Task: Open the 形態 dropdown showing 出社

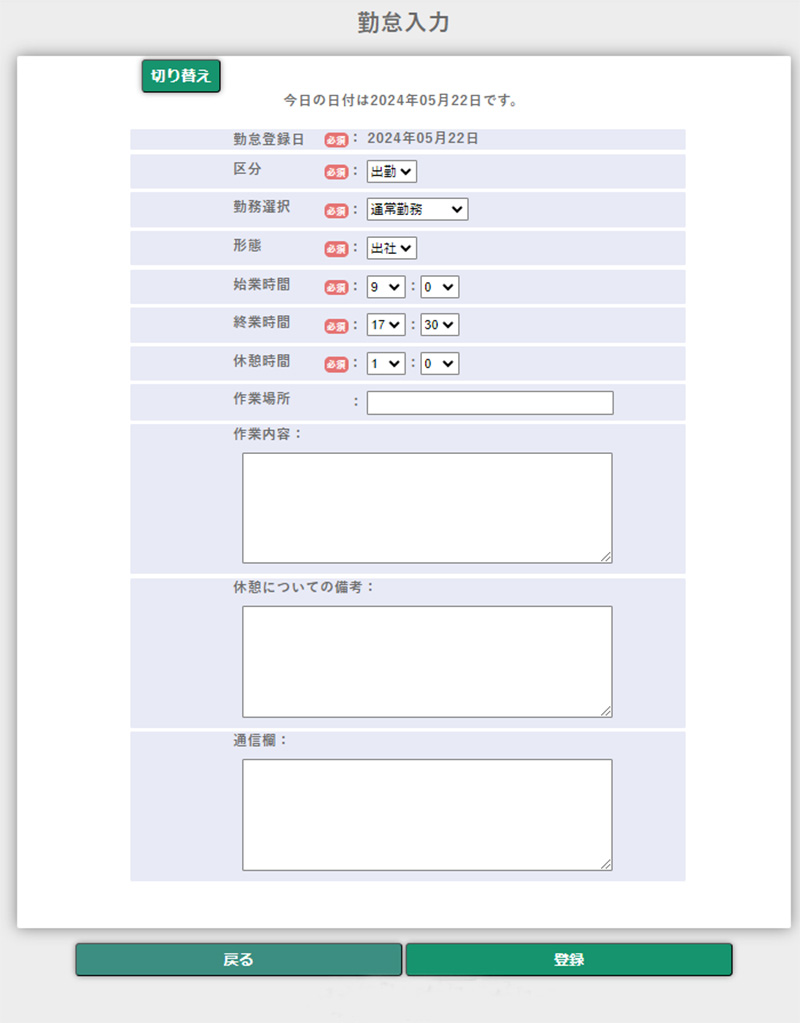Action: (x=392, y=248)
